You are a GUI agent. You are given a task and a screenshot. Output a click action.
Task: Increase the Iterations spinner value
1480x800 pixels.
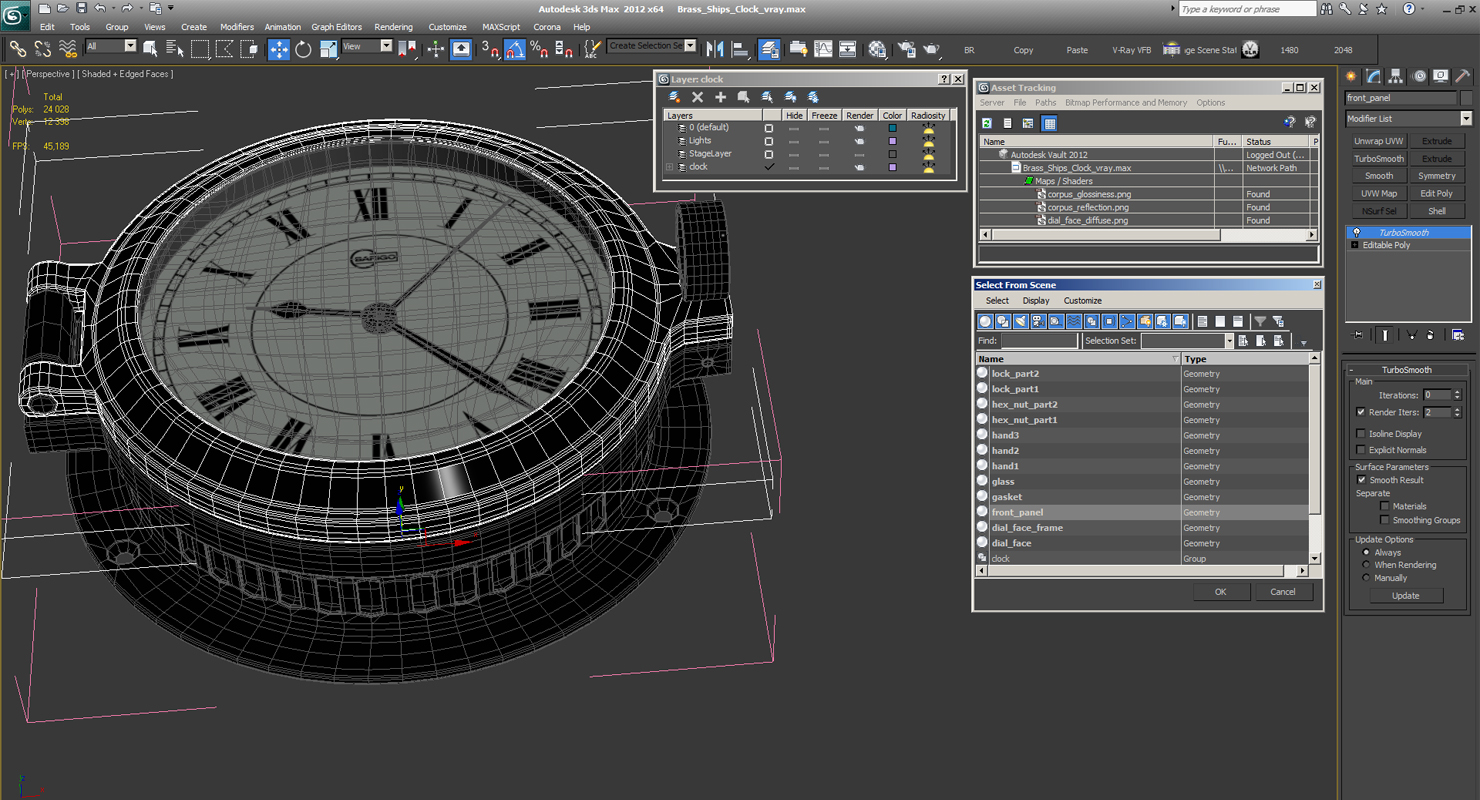(1457, 392)
